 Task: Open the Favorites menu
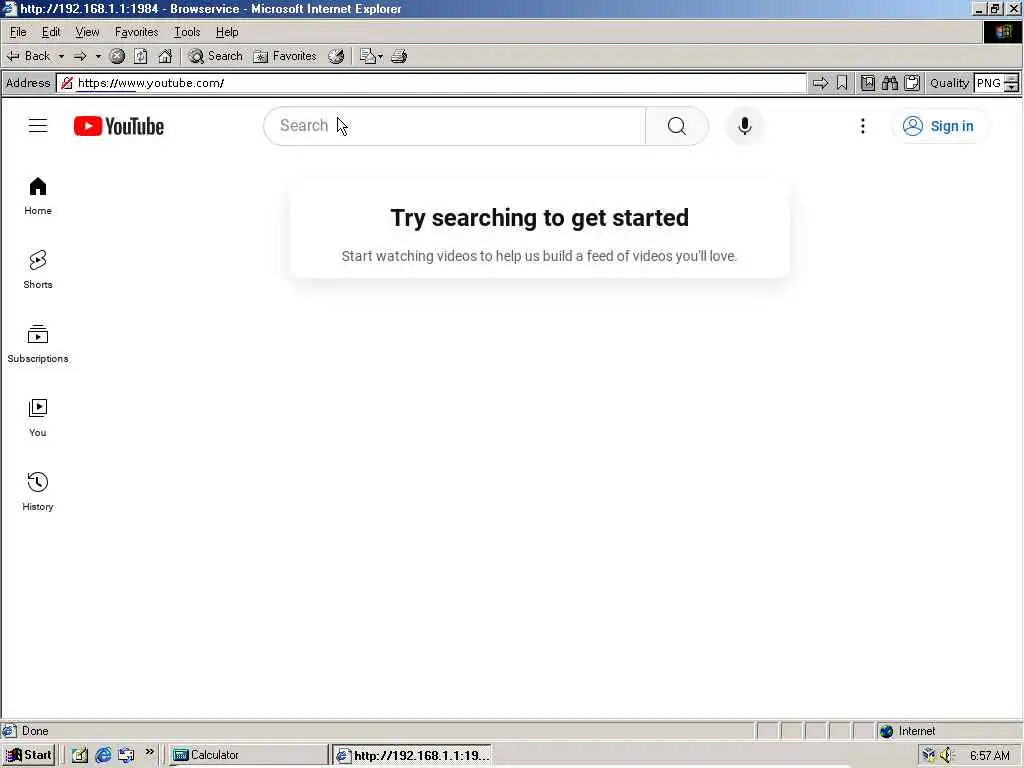pos(136,32)
